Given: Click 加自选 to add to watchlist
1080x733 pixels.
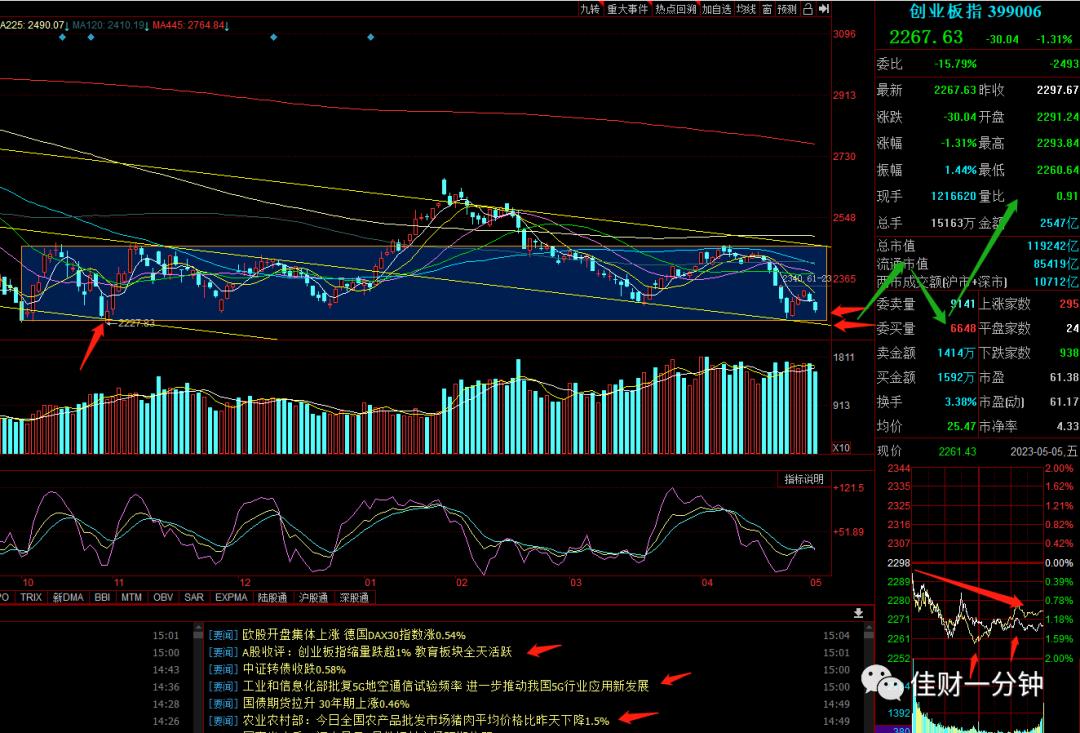Looking at the screenshot, I should [x=716, y=9].
